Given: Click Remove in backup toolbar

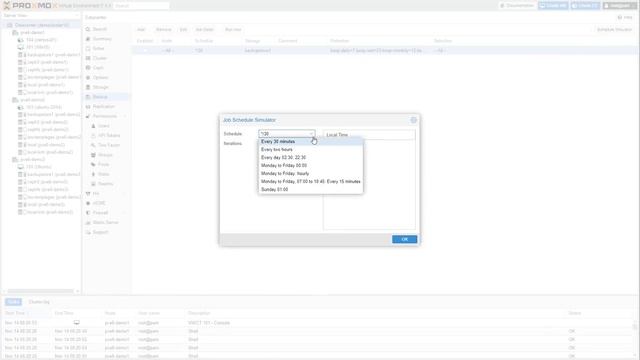Looking at the screenshot, I should click(164, 30).
